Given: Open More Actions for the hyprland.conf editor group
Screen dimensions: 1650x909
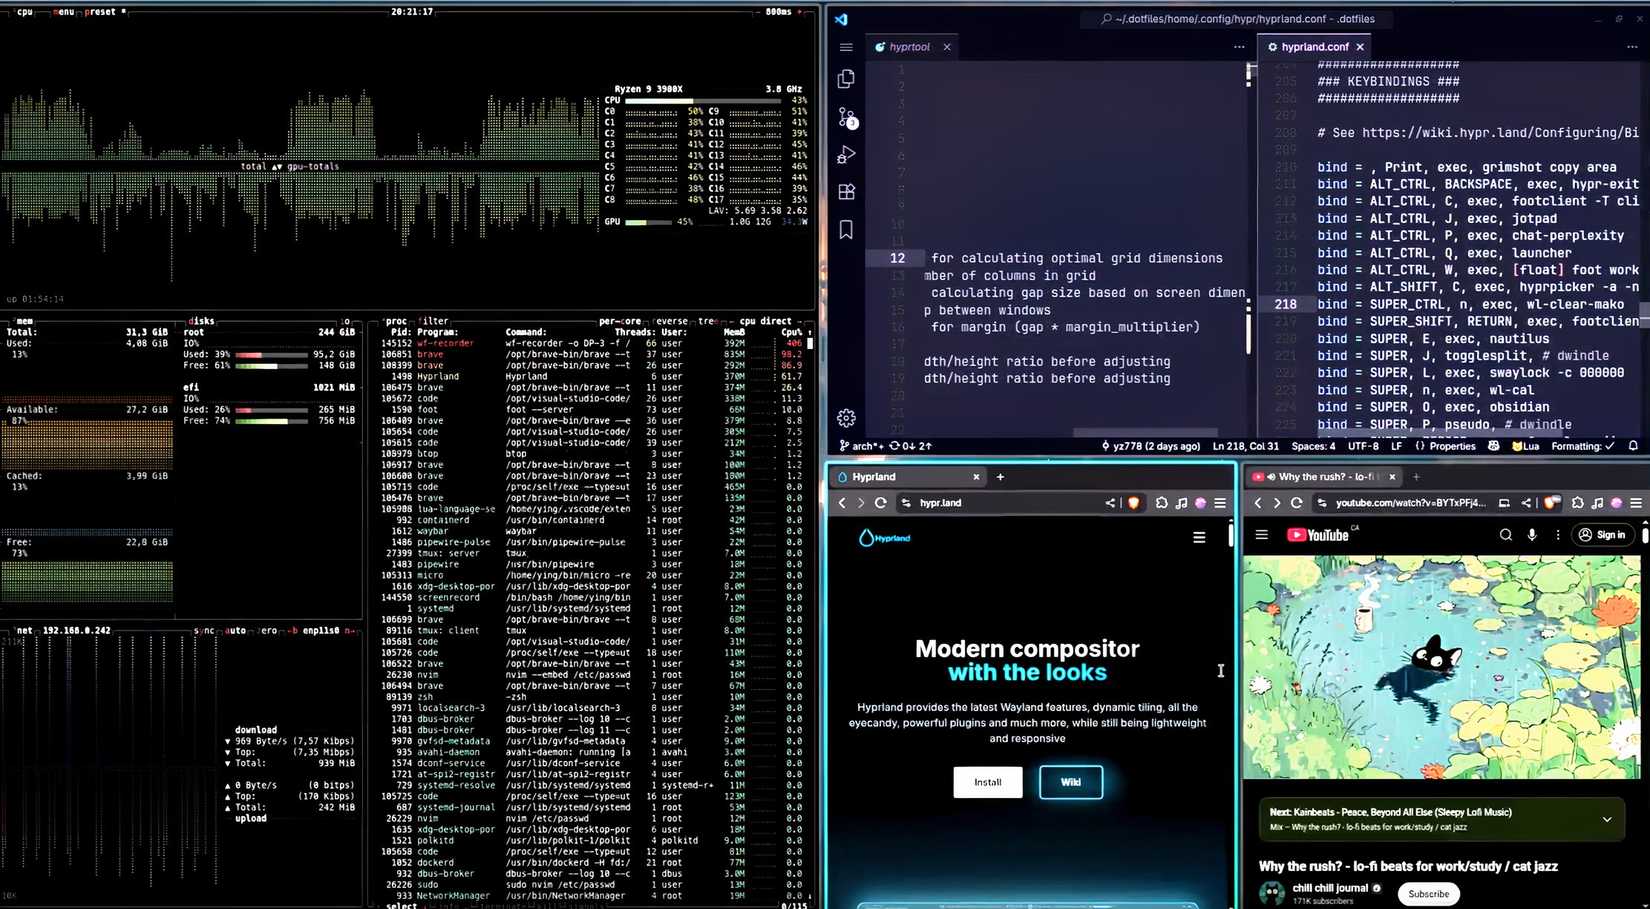Looking at the screenshot, I should pos(1632,47).
